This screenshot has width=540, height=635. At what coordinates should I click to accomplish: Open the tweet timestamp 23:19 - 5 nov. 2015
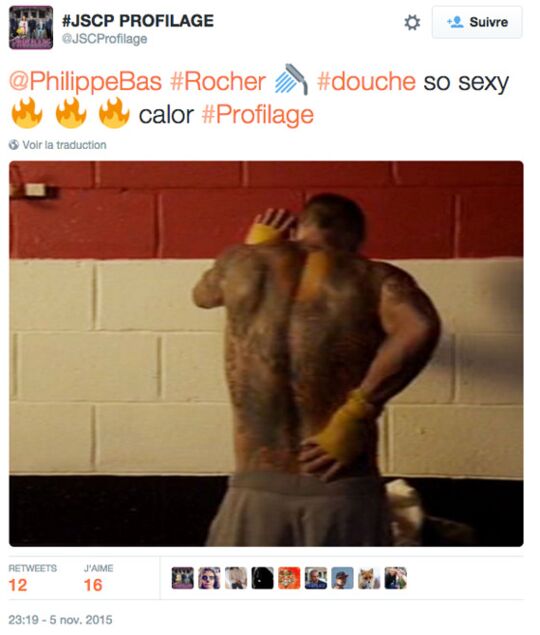click(60, 620)
